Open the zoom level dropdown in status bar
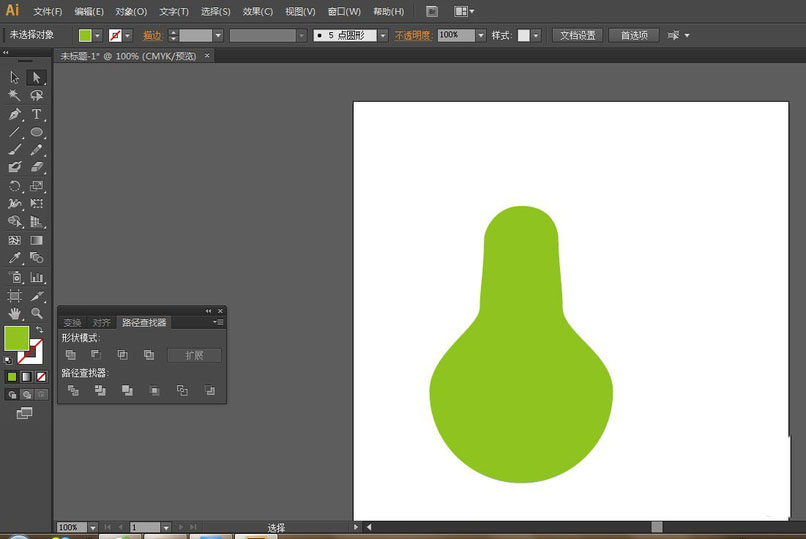806x539 pixels. tap(93, 527)
